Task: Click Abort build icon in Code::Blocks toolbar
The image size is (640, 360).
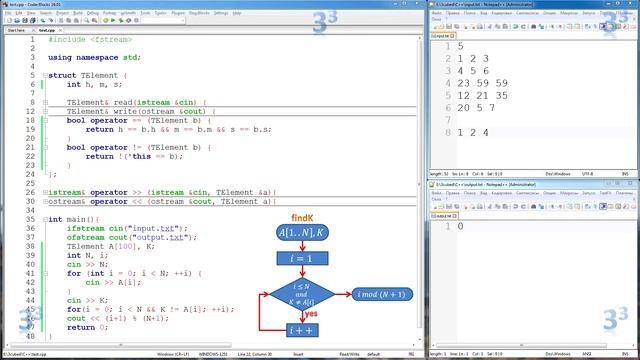Action: click(x=136, y=20)
